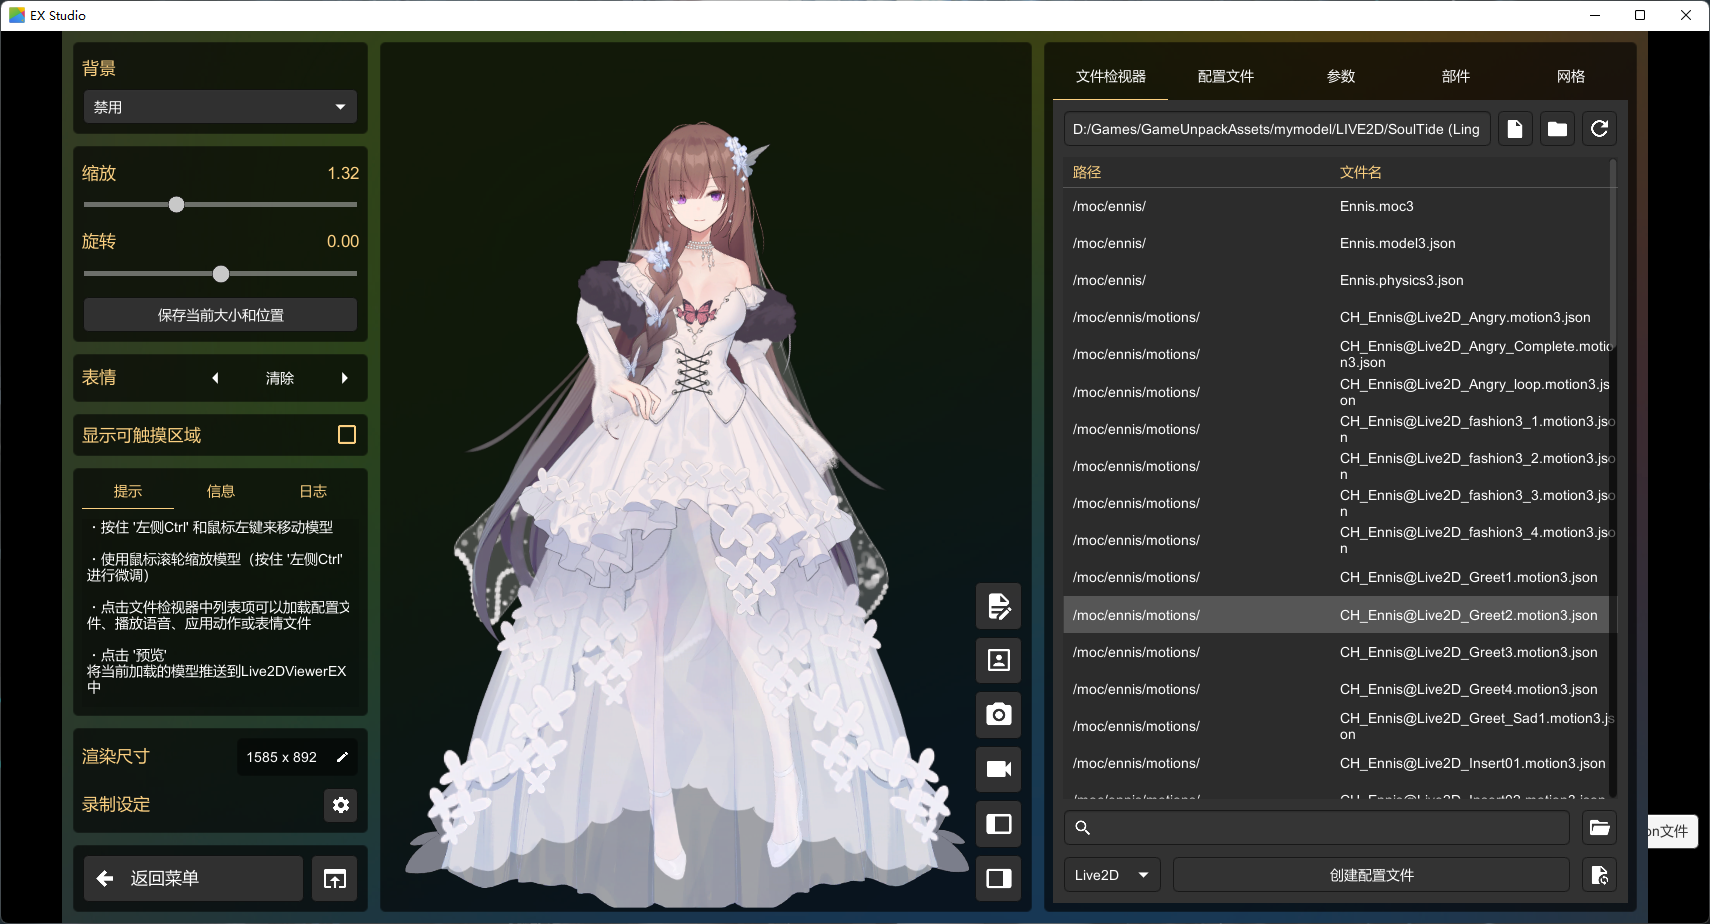This screenshot has width=1710, height=924.
Task: Refresh the file list with reload icon
Action: coord(1600,129)
